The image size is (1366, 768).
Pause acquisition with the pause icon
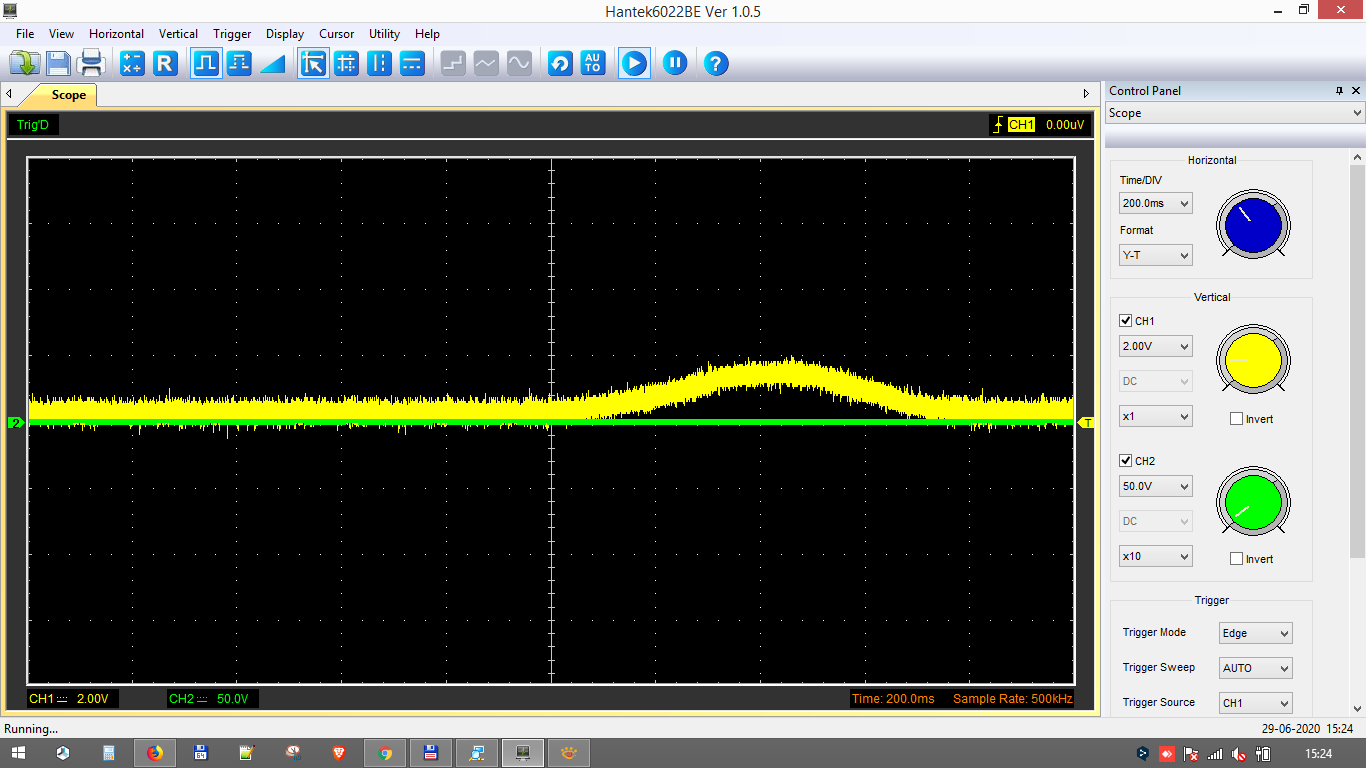[x=675, y=64]
